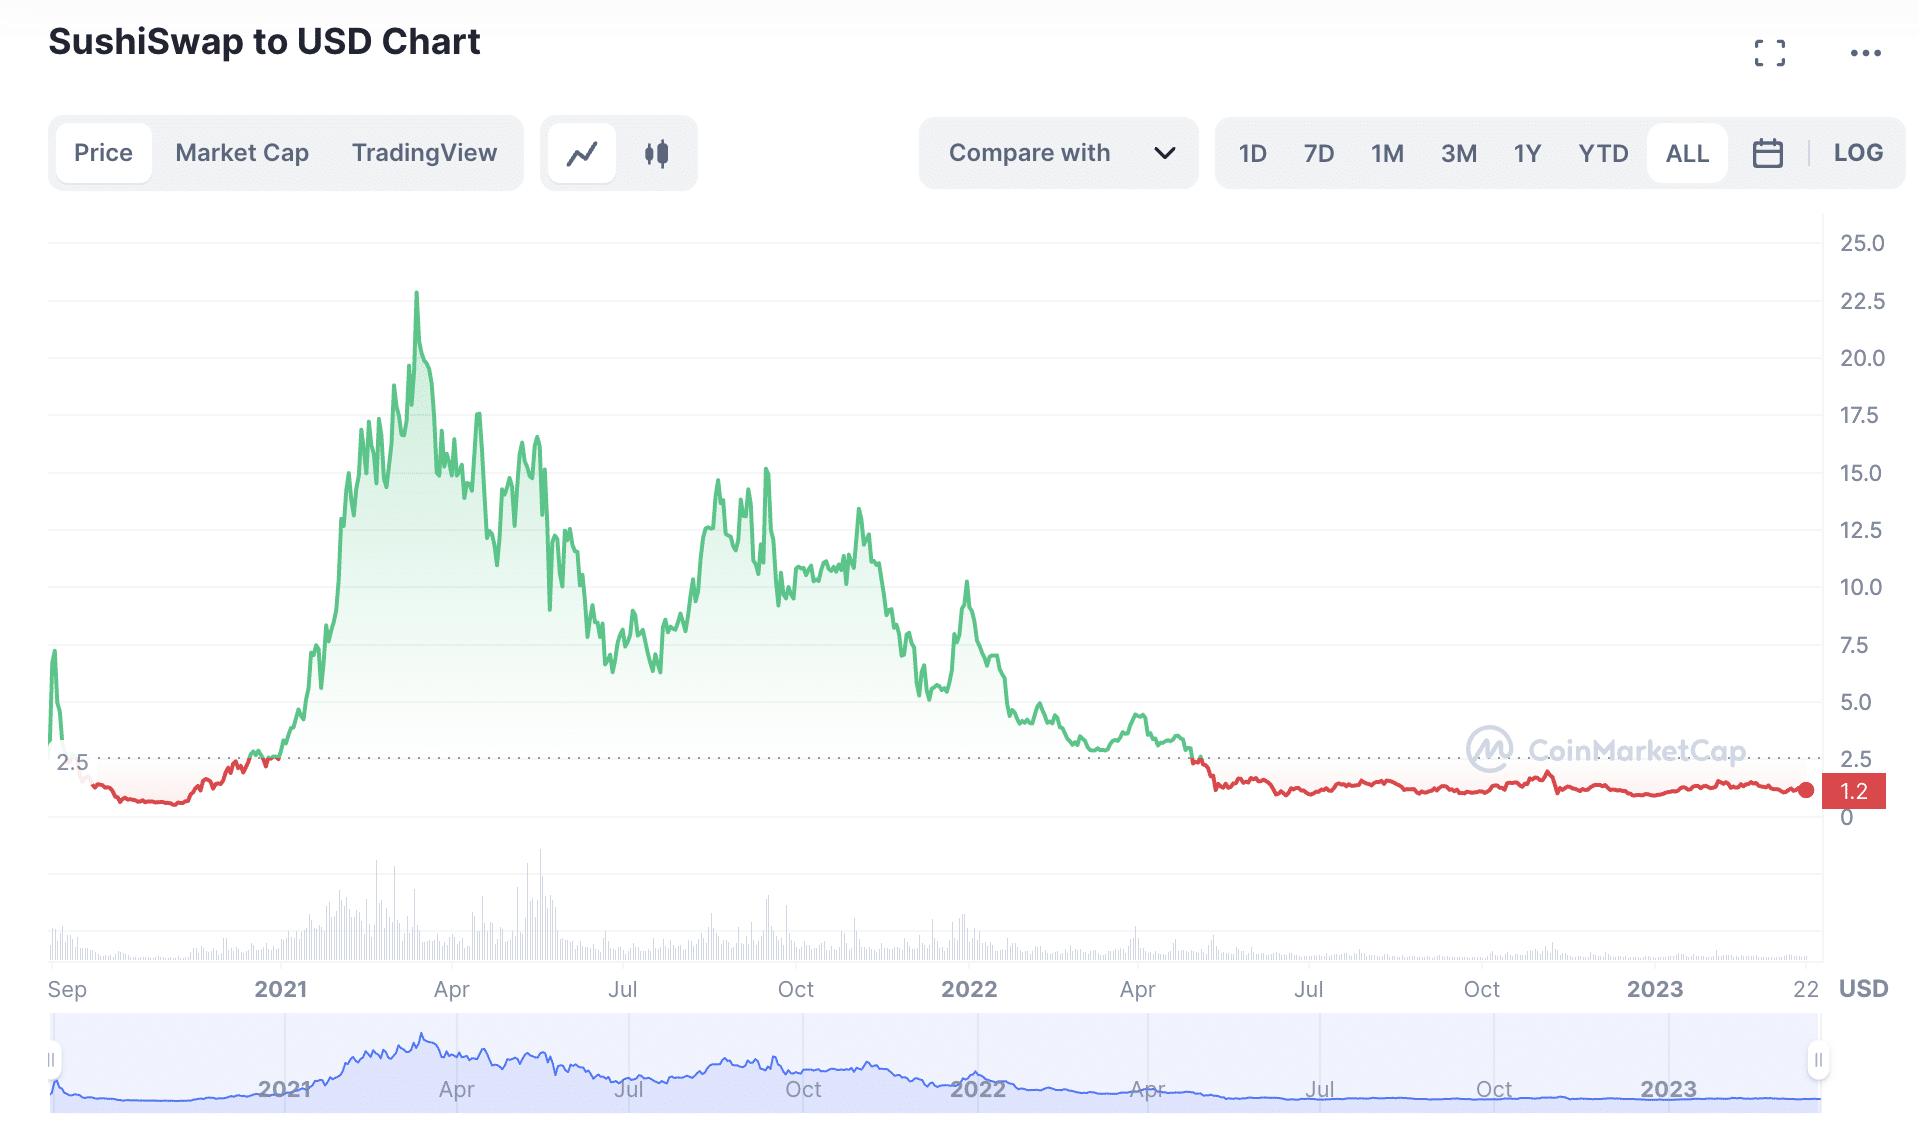Click the 2022 marker in the navigator strip

pyautogui.click(x=978, y=1089)
